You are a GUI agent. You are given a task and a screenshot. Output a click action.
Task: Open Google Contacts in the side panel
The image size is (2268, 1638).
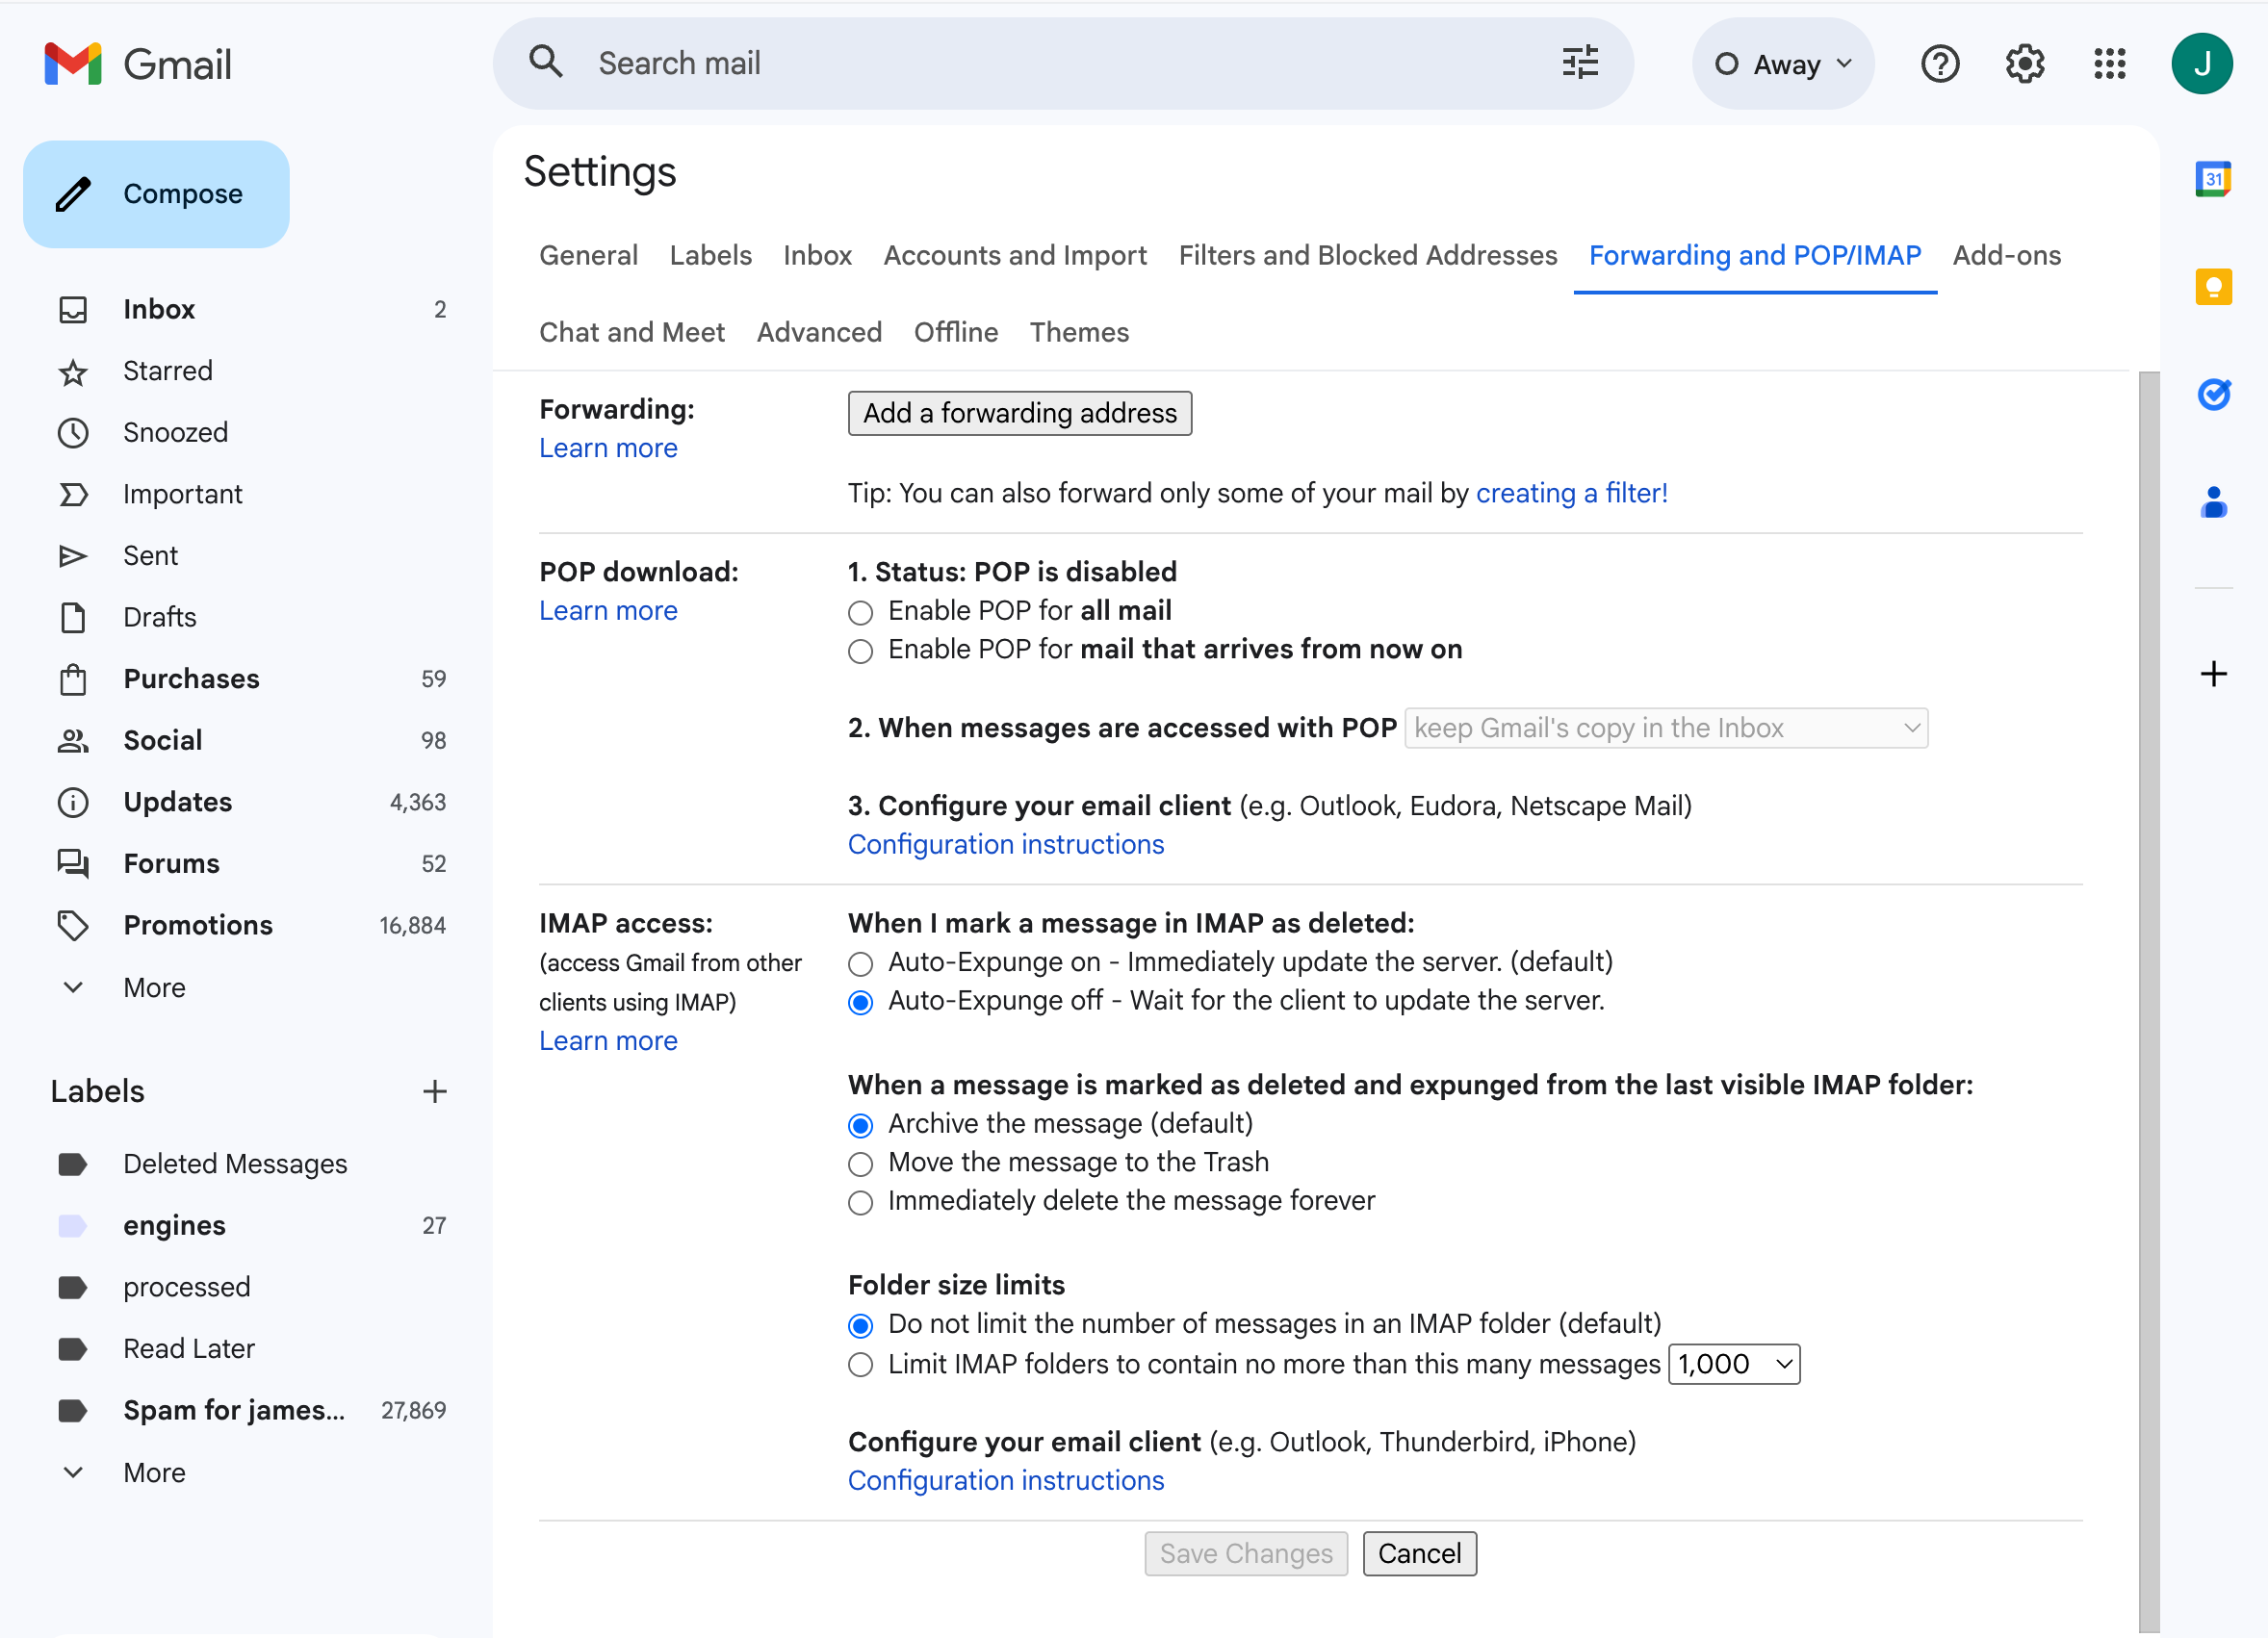2214,503
